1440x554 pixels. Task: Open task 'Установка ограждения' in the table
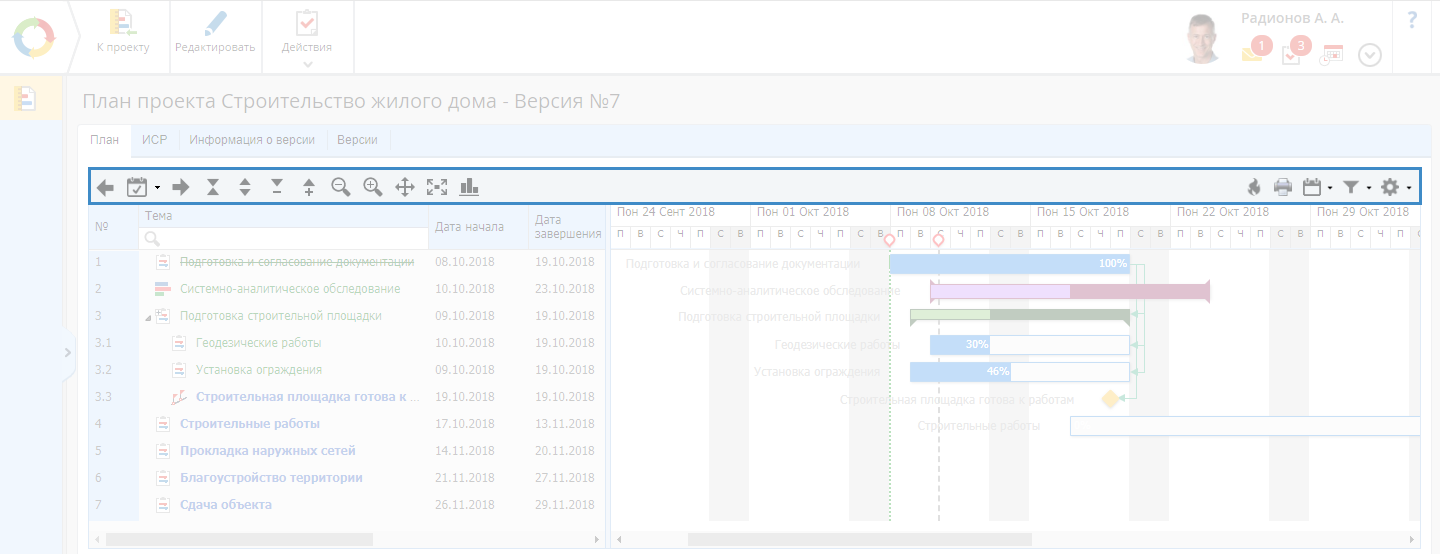tap(258, 370)
